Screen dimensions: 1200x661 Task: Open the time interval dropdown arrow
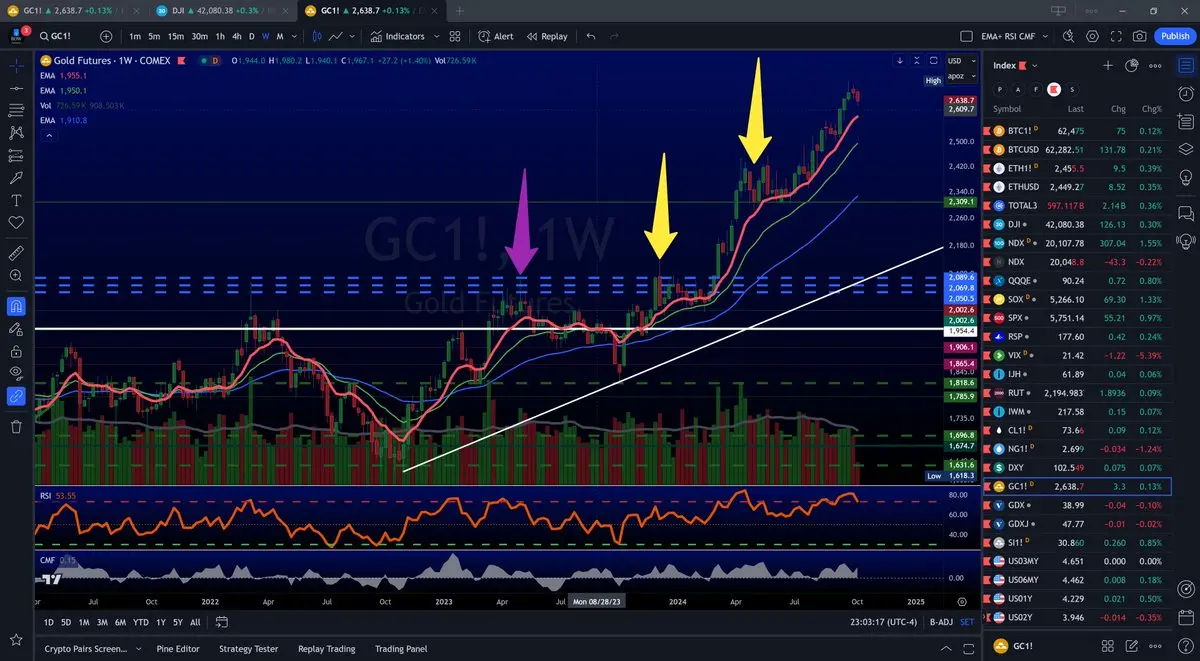click(295, 36)
